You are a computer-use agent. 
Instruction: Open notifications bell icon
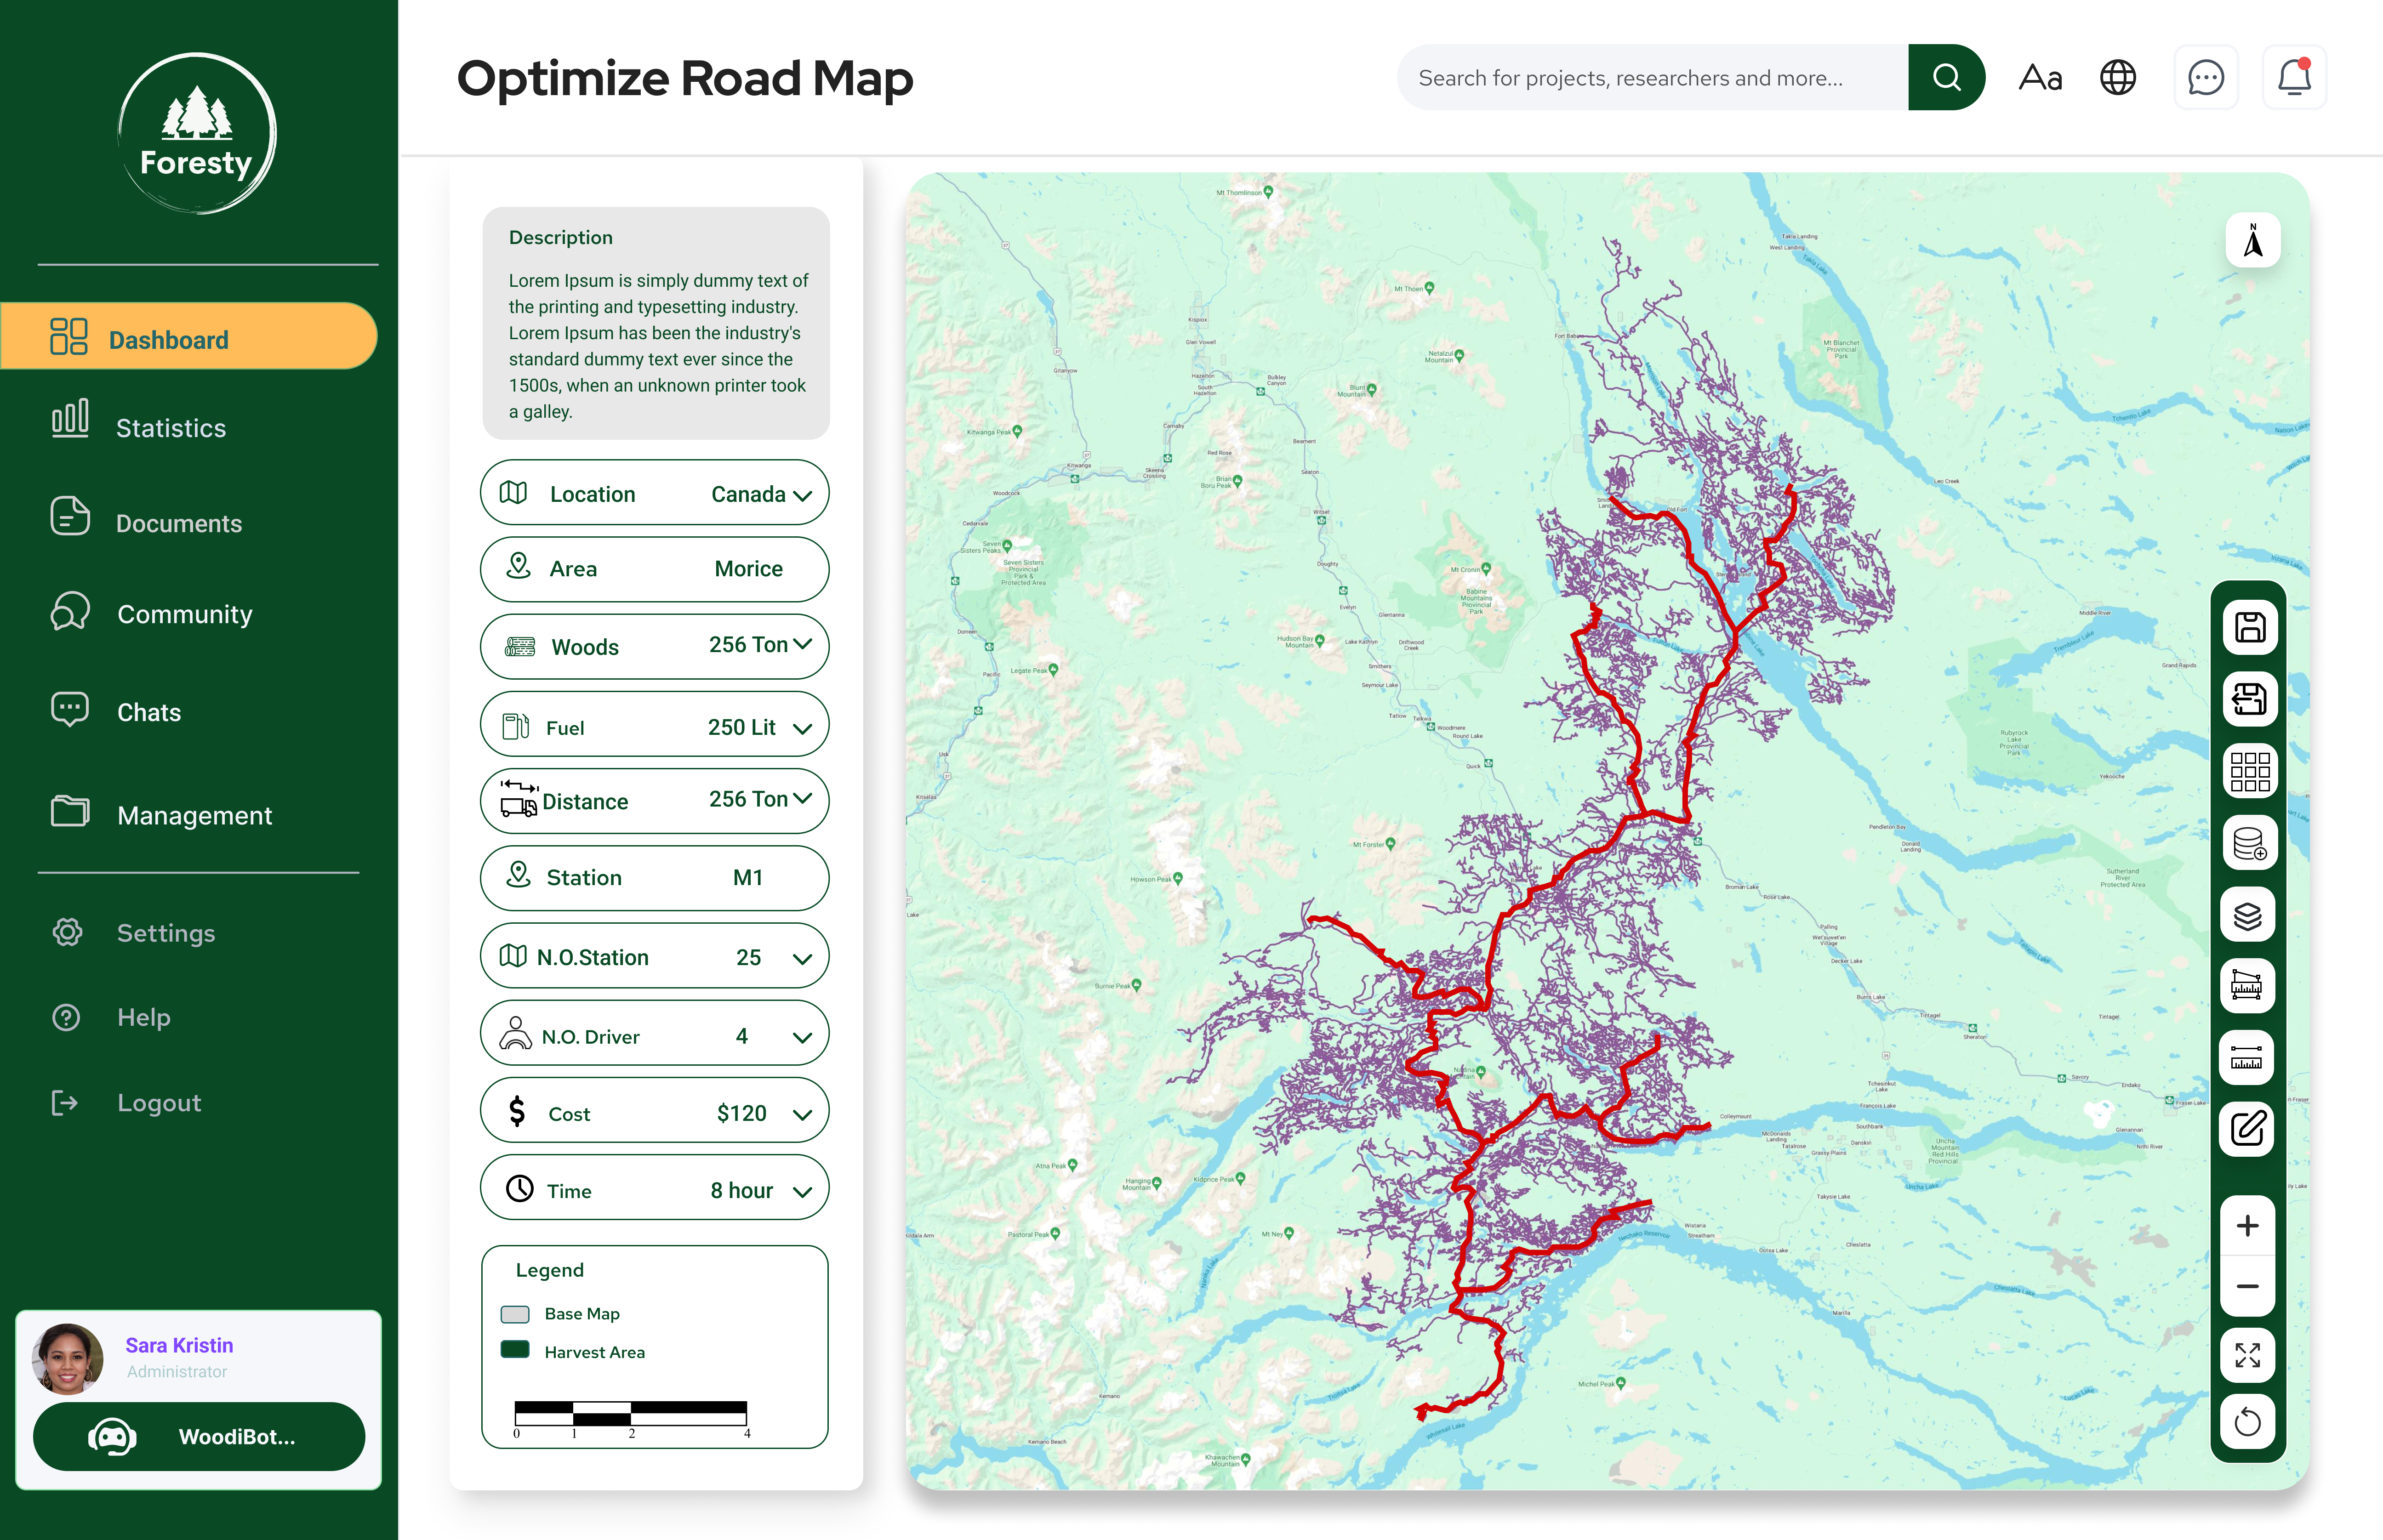coord(2294,77)
